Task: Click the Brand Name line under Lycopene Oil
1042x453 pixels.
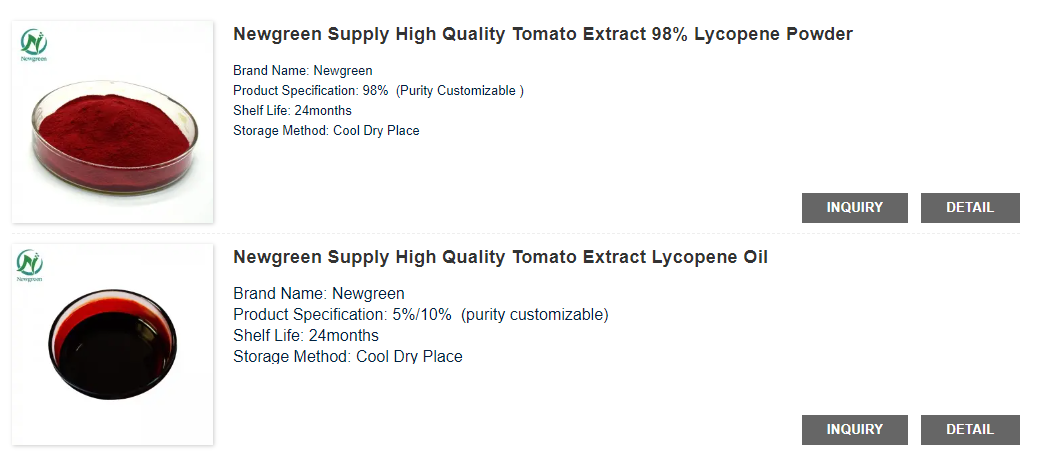Action: pyautogui.click(x=318, y=294)
